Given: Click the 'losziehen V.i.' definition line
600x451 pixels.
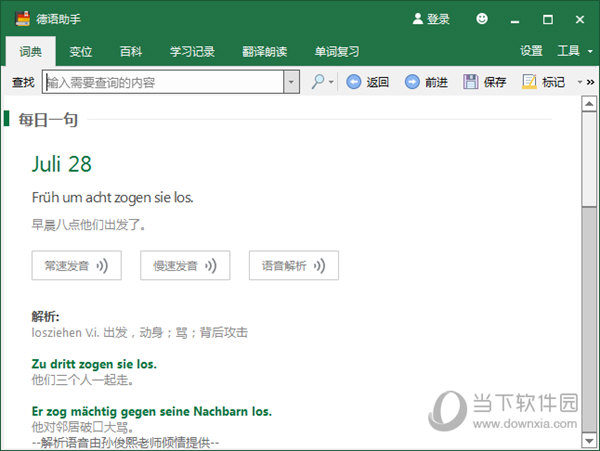Looking at the screenshot, I should (x=140, y=332).
